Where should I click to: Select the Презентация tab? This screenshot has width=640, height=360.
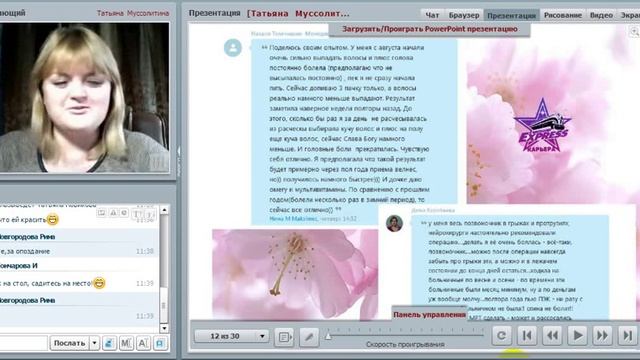511,15
